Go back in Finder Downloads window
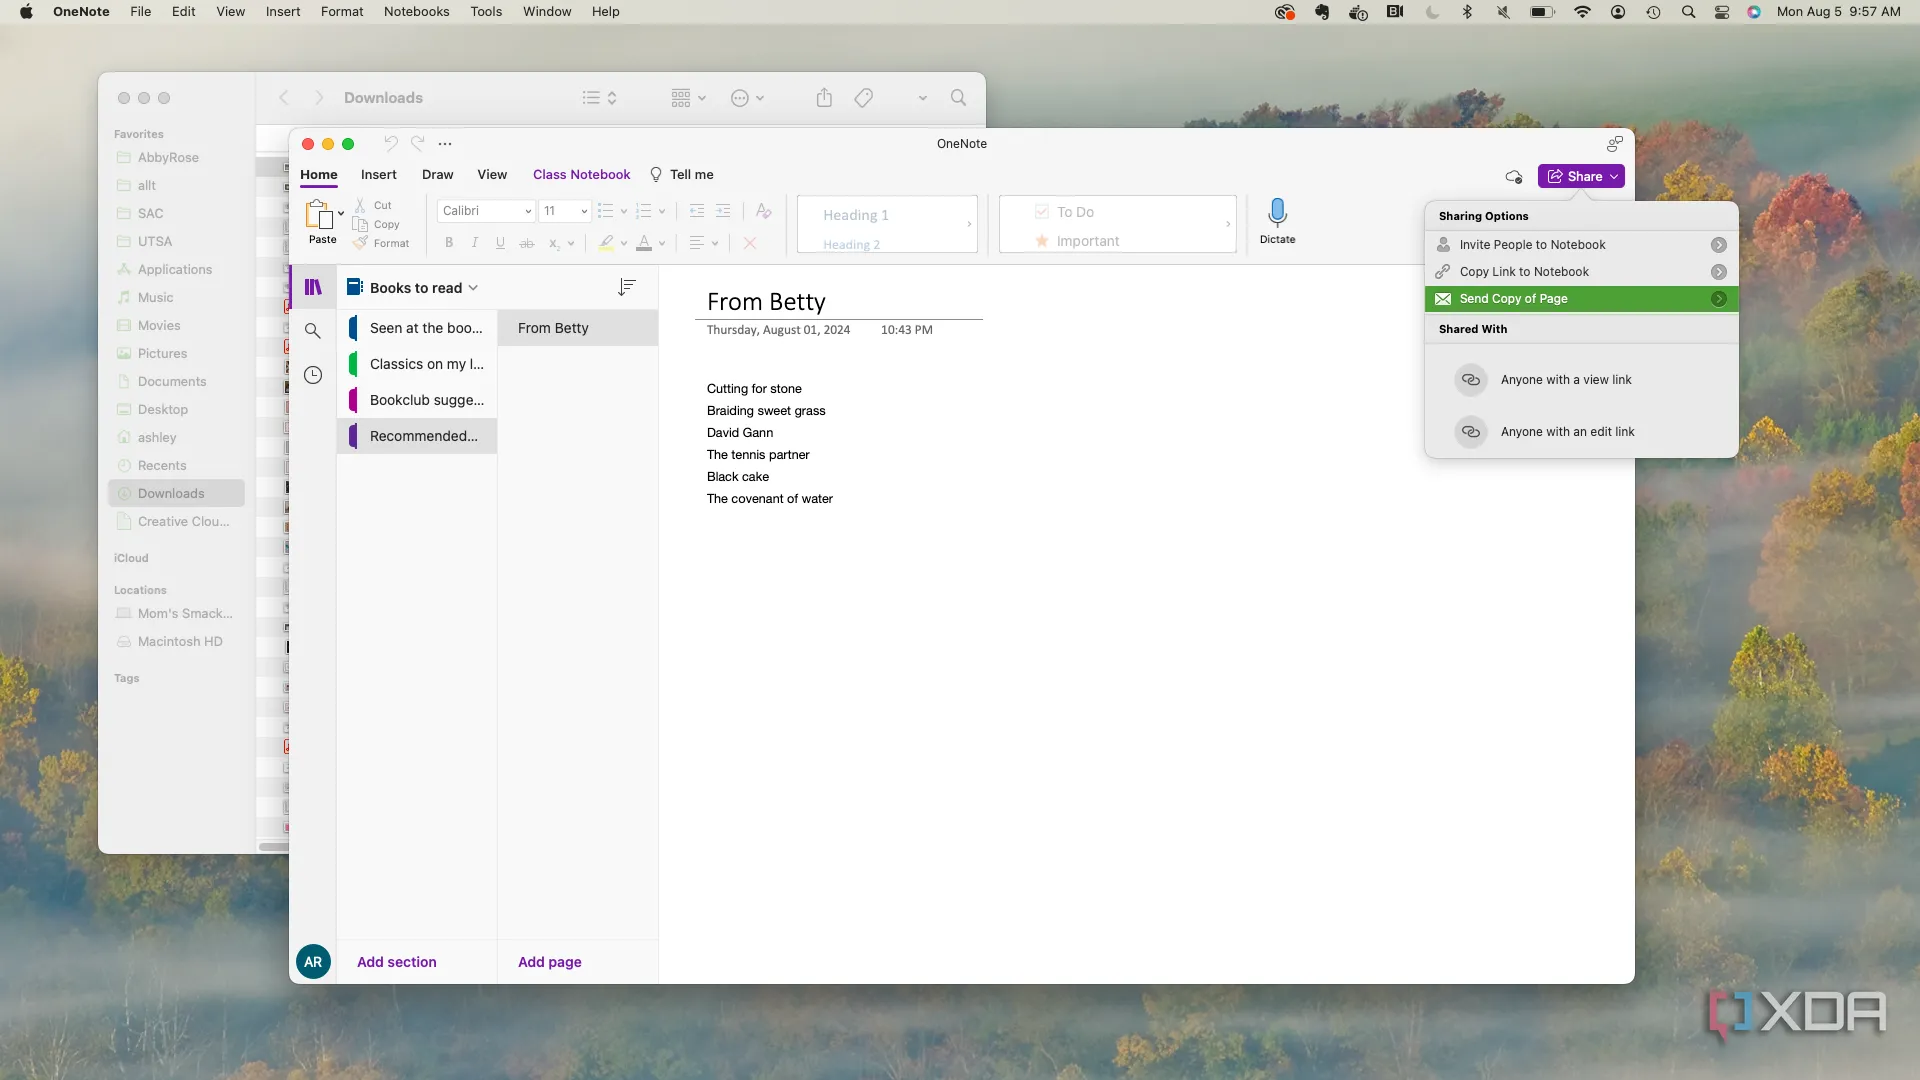This screenshot has width=1920, height=1080. pos(284,98)
